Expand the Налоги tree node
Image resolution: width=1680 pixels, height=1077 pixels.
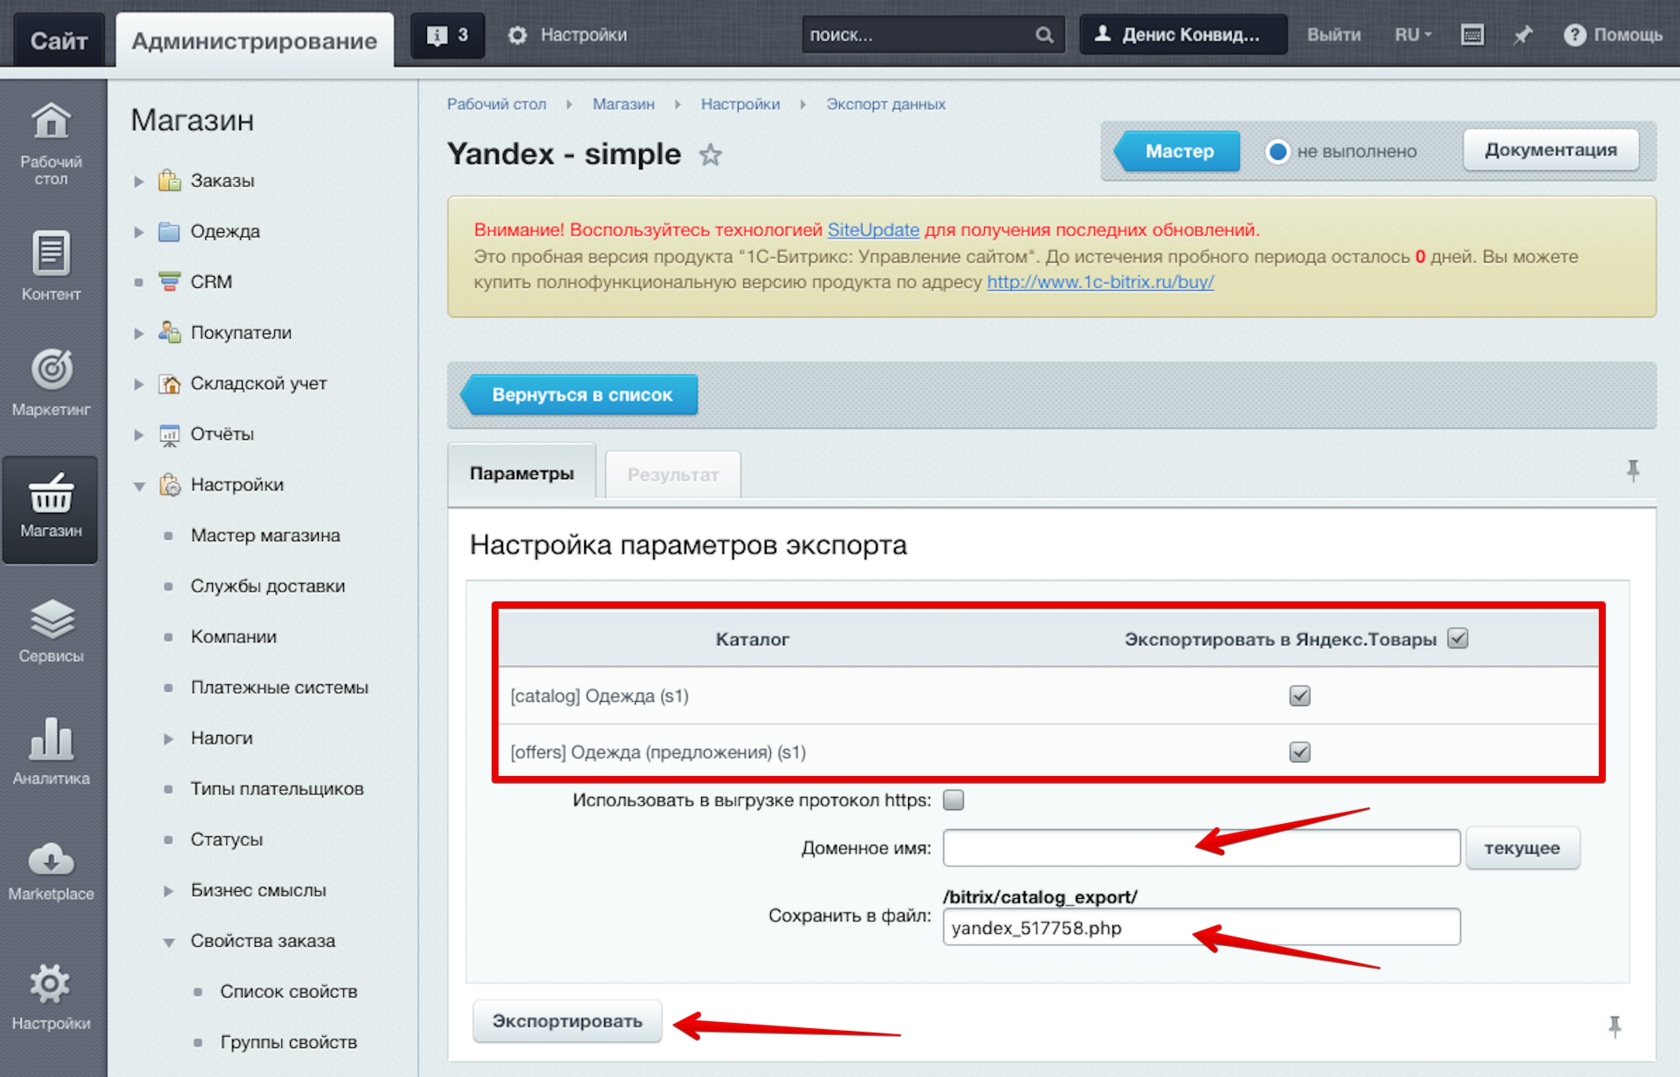[169, 739]
